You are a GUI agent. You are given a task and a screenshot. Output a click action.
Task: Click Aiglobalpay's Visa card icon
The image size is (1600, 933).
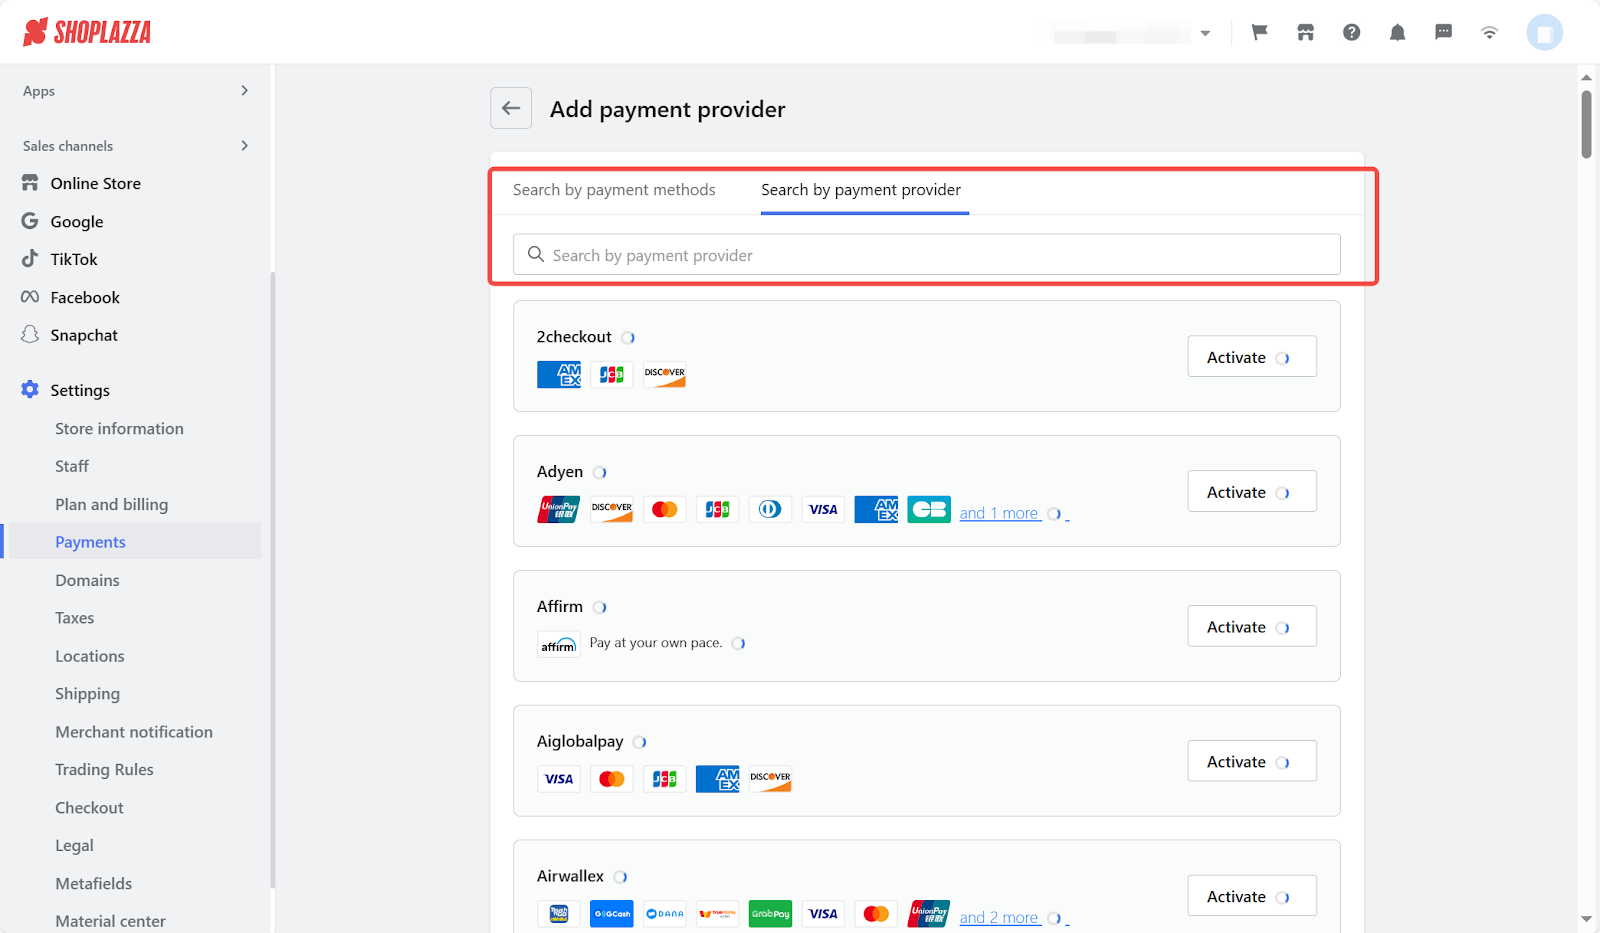pos(559,779)
